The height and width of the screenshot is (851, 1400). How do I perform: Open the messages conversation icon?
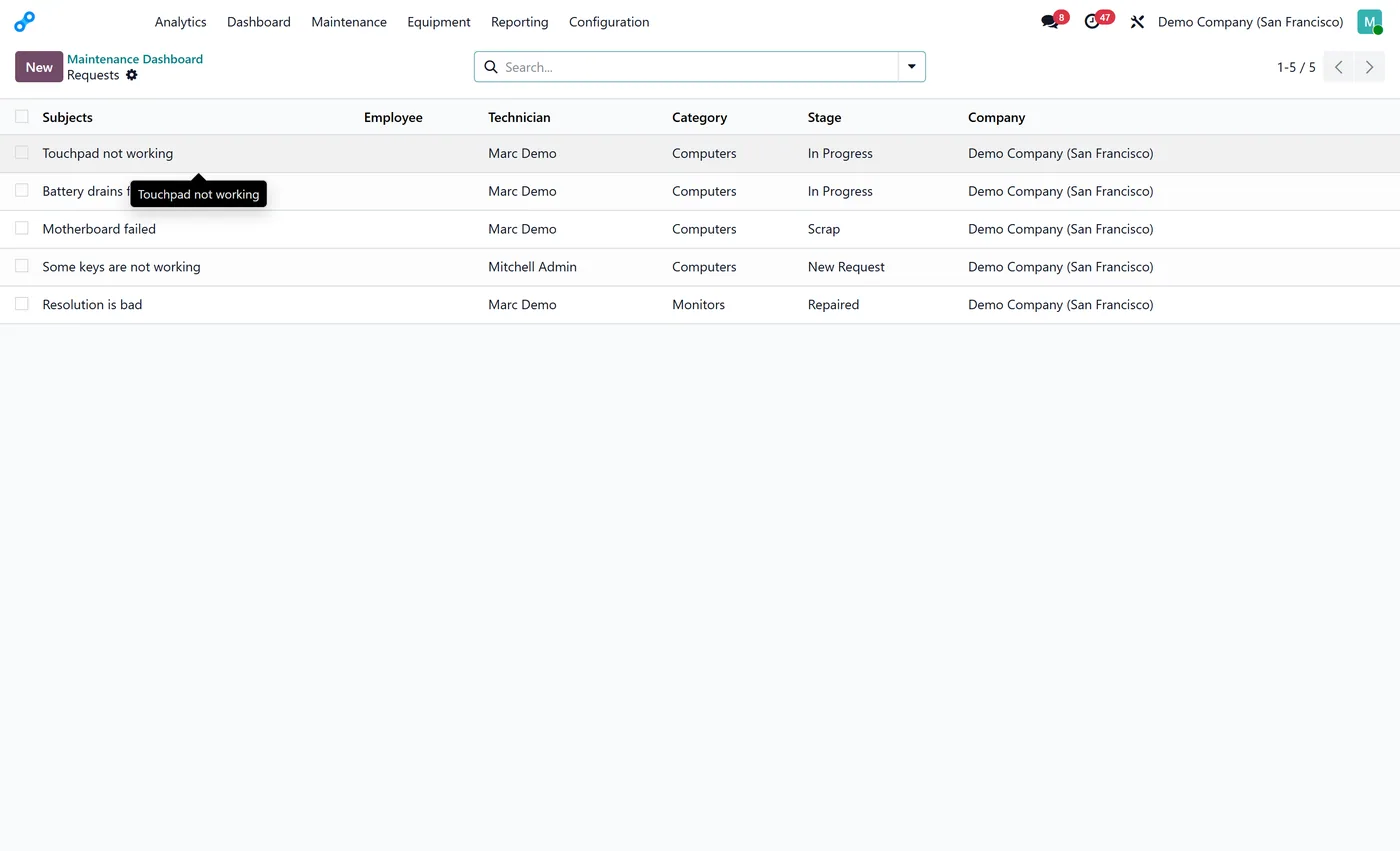tap(1049, 22)
